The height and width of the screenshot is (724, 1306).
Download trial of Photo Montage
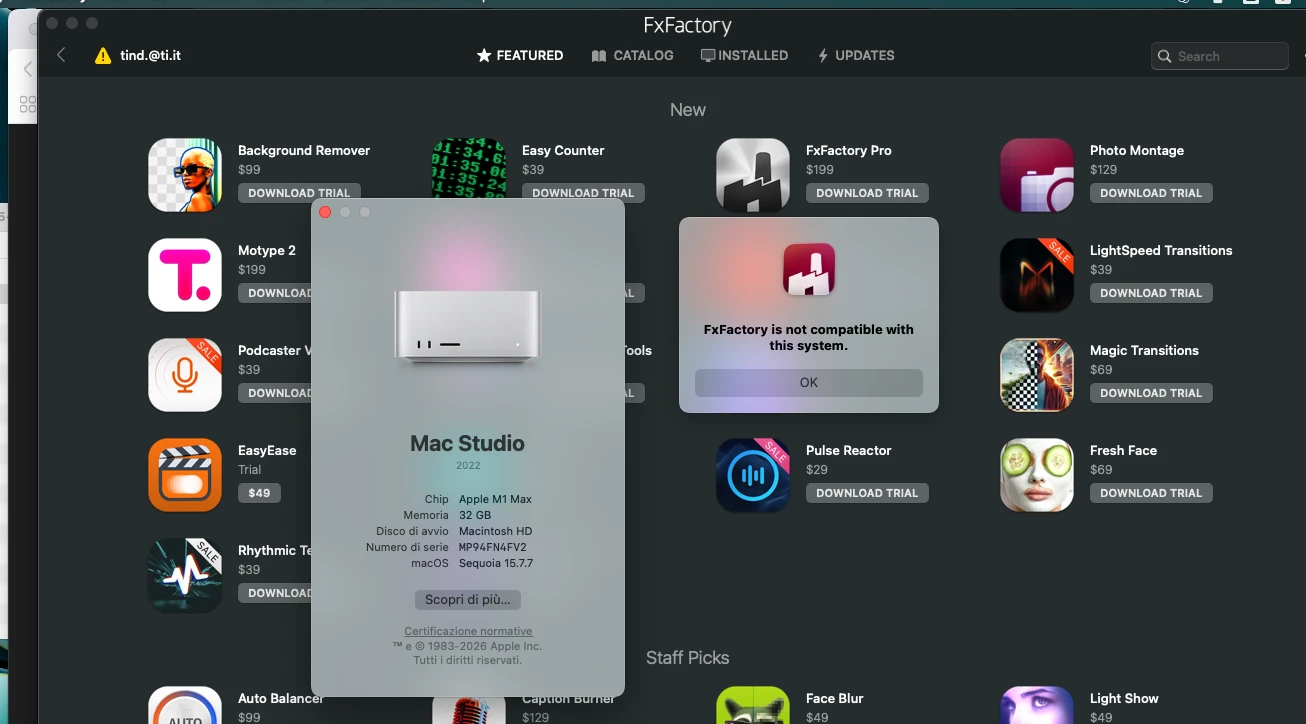point(1151,193)
